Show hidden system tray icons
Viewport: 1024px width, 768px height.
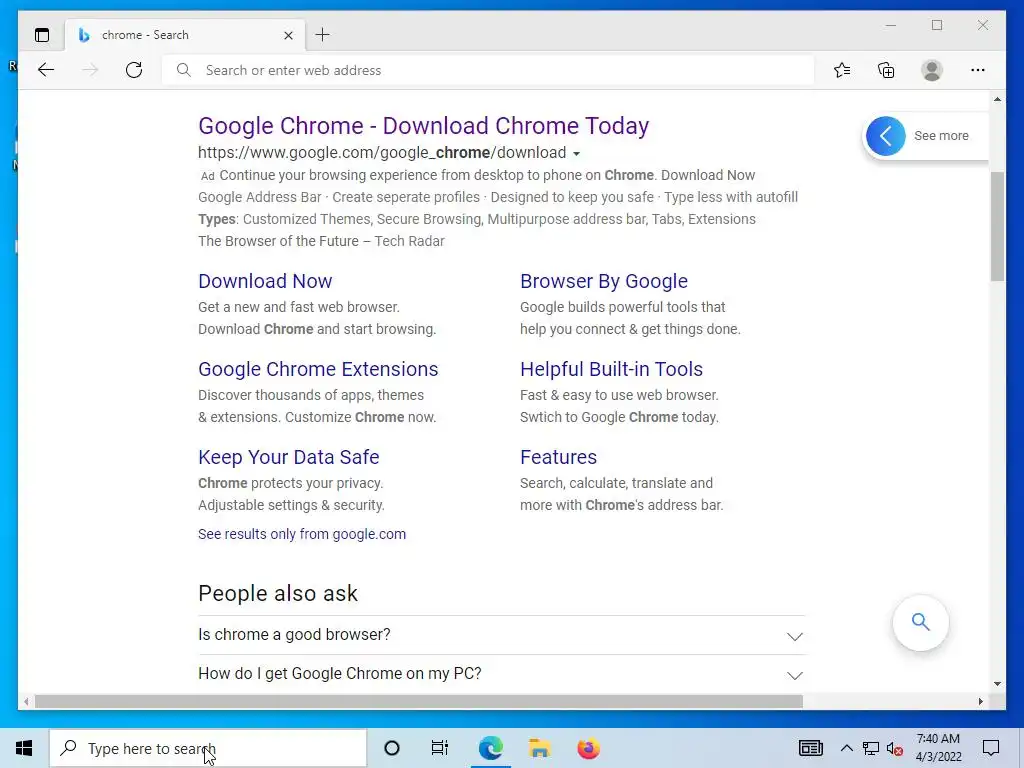tap(846, 748)
